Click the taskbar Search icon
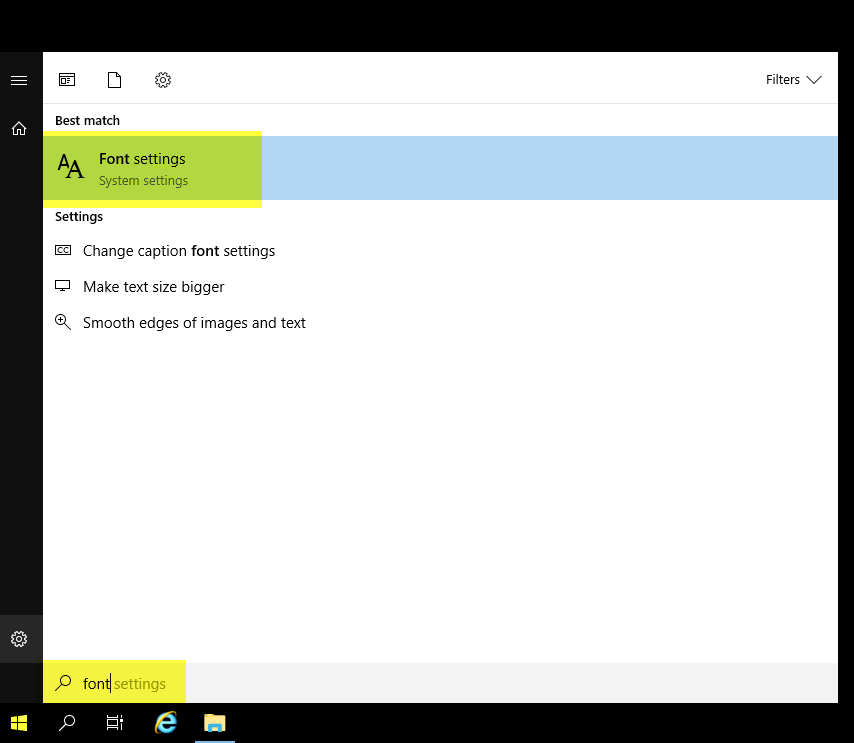 coord(67,723)
